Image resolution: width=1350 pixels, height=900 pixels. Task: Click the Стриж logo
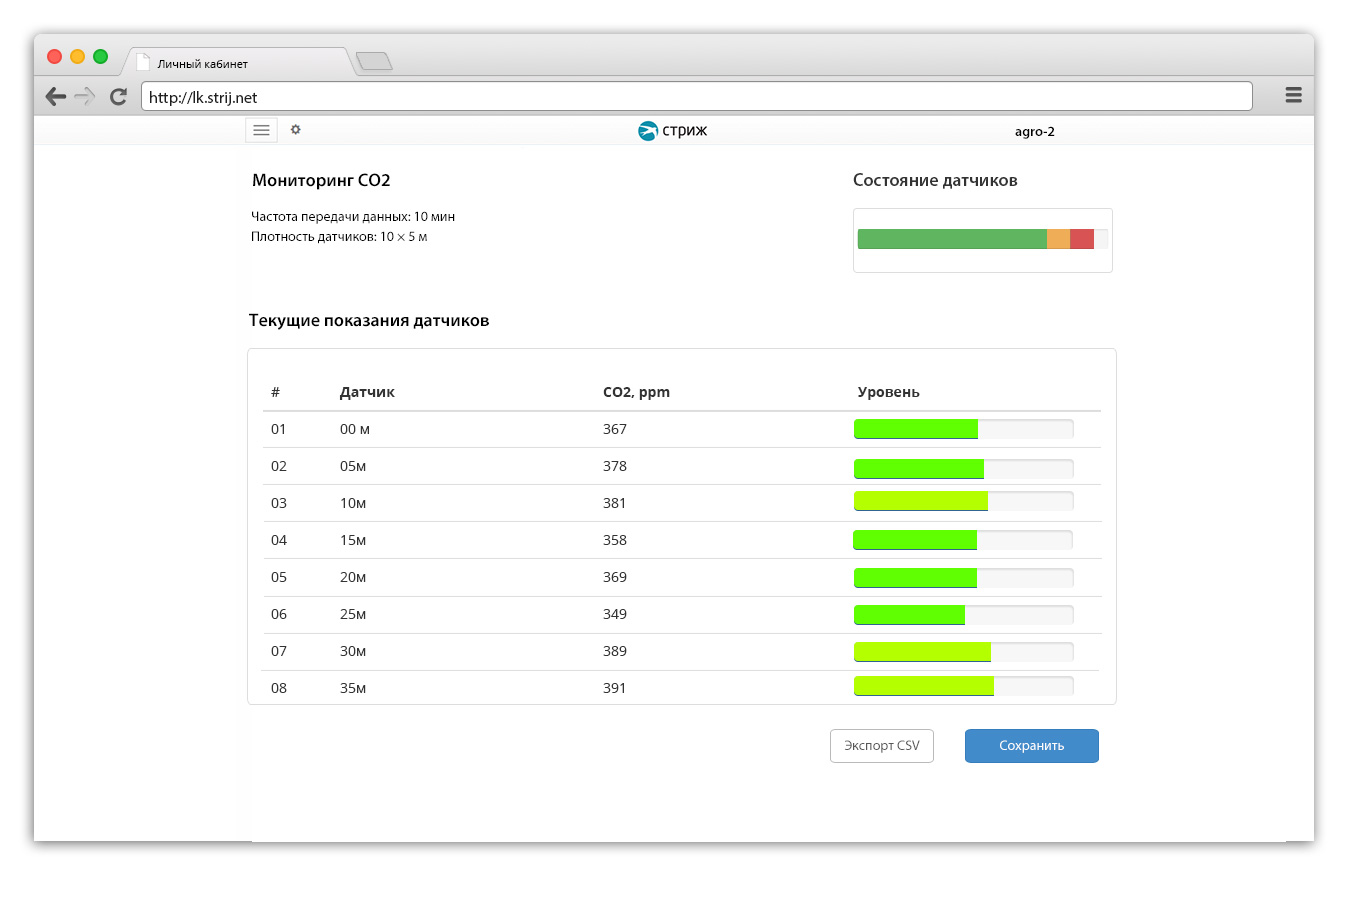[672, 131]
